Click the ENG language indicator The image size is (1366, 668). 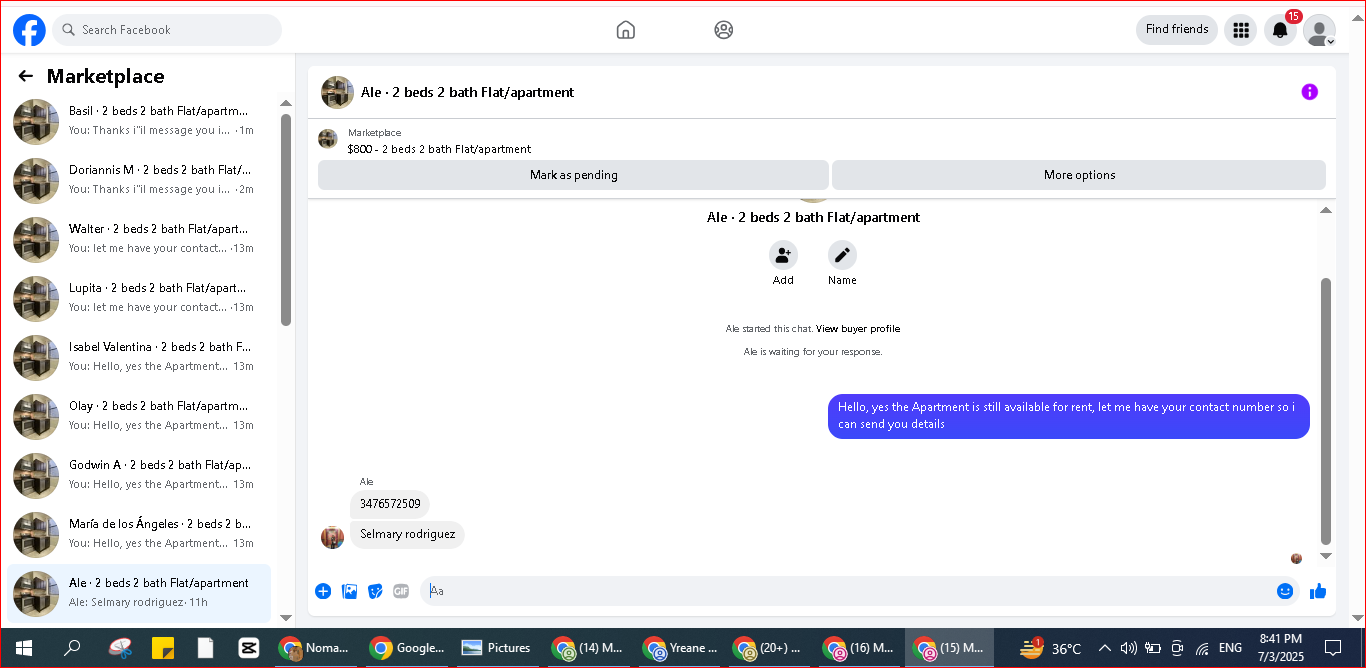click(x=1230, y=648)
